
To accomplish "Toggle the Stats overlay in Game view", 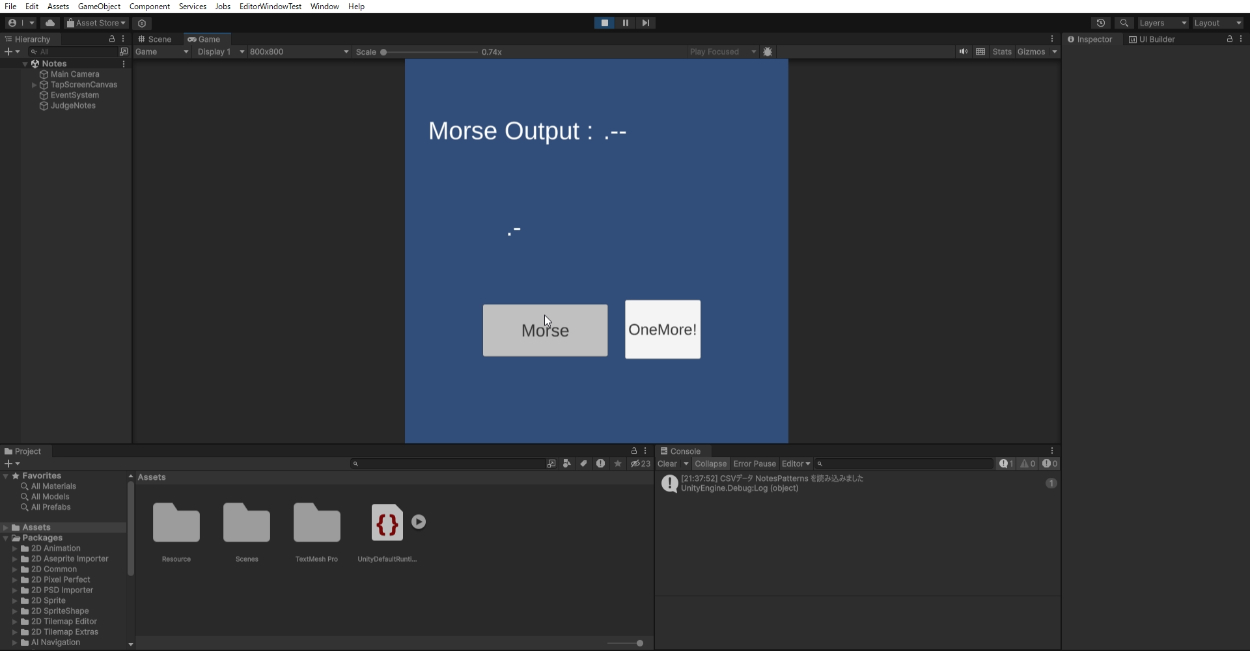I will 1001,52.
